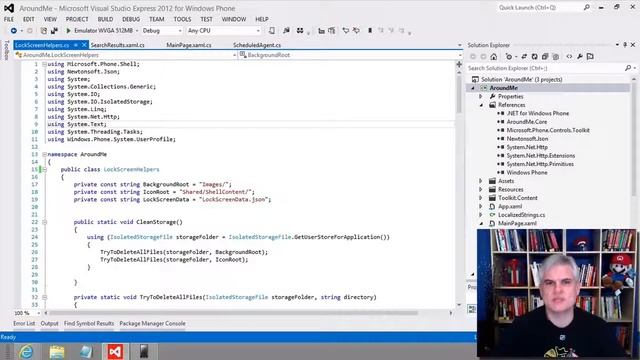Viewport: 640px width, 360px height.
Task: Switch to the SearchResults.xaml.cs tab
Action: (x=118, y=45)
